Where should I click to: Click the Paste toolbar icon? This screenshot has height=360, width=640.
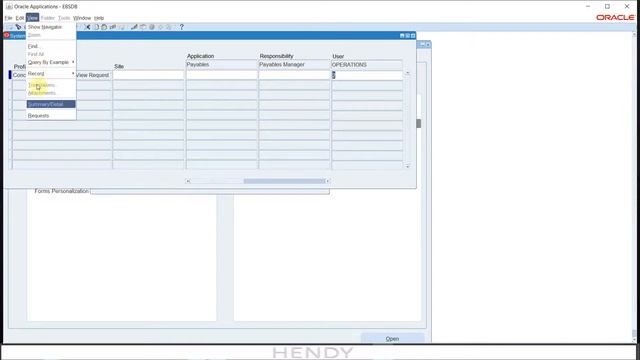(x=104, y=27)
